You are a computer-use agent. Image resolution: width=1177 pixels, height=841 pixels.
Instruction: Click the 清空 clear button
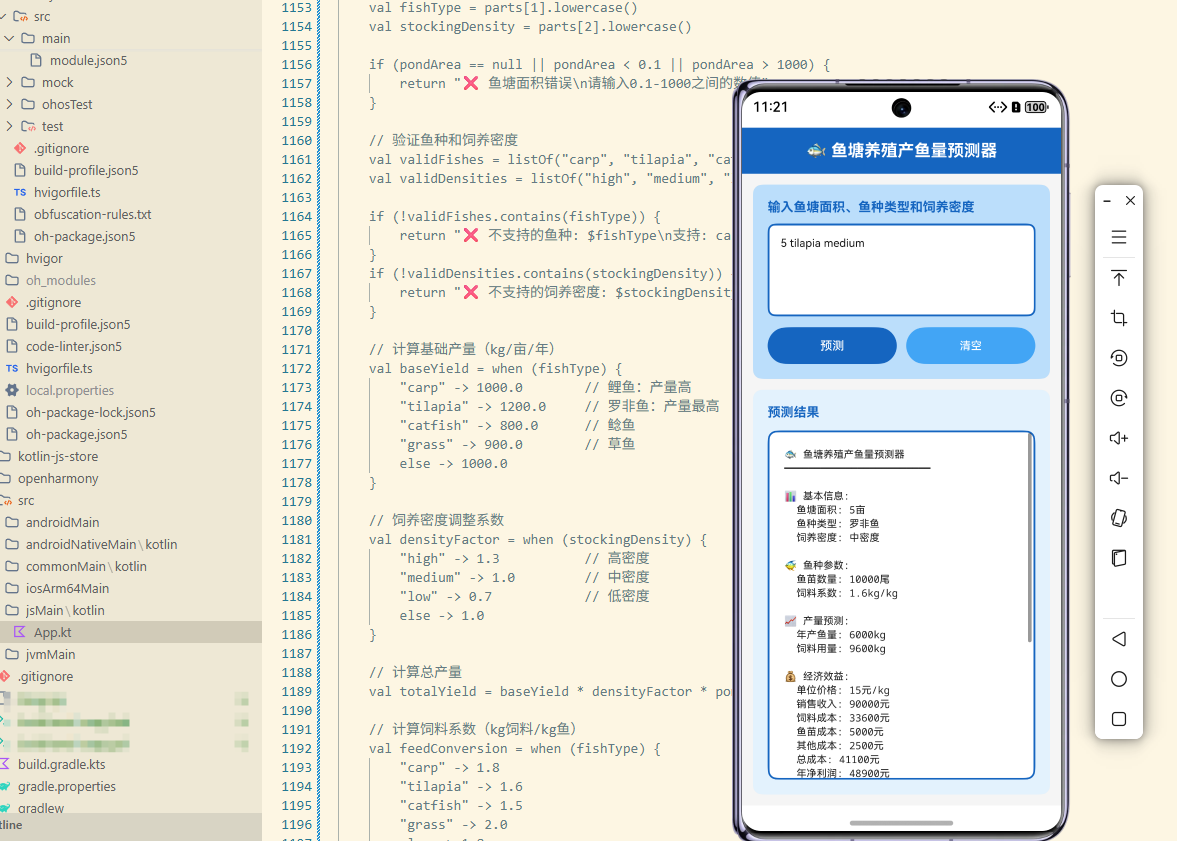coord(970,345)
